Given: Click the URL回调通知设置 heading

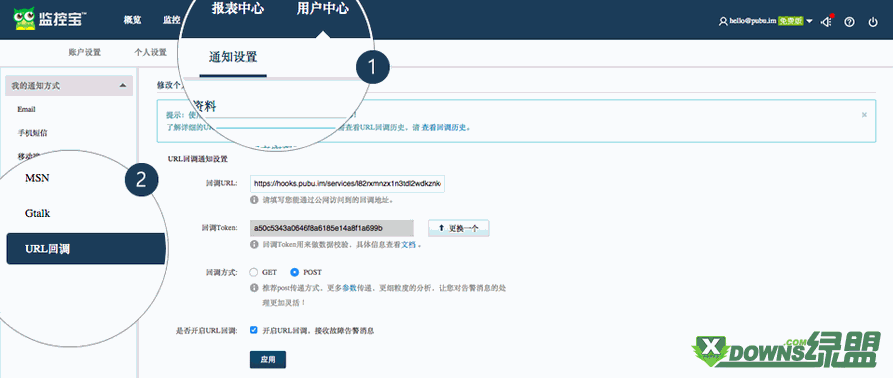Looking at the screenshot, I should pos(198,159).
